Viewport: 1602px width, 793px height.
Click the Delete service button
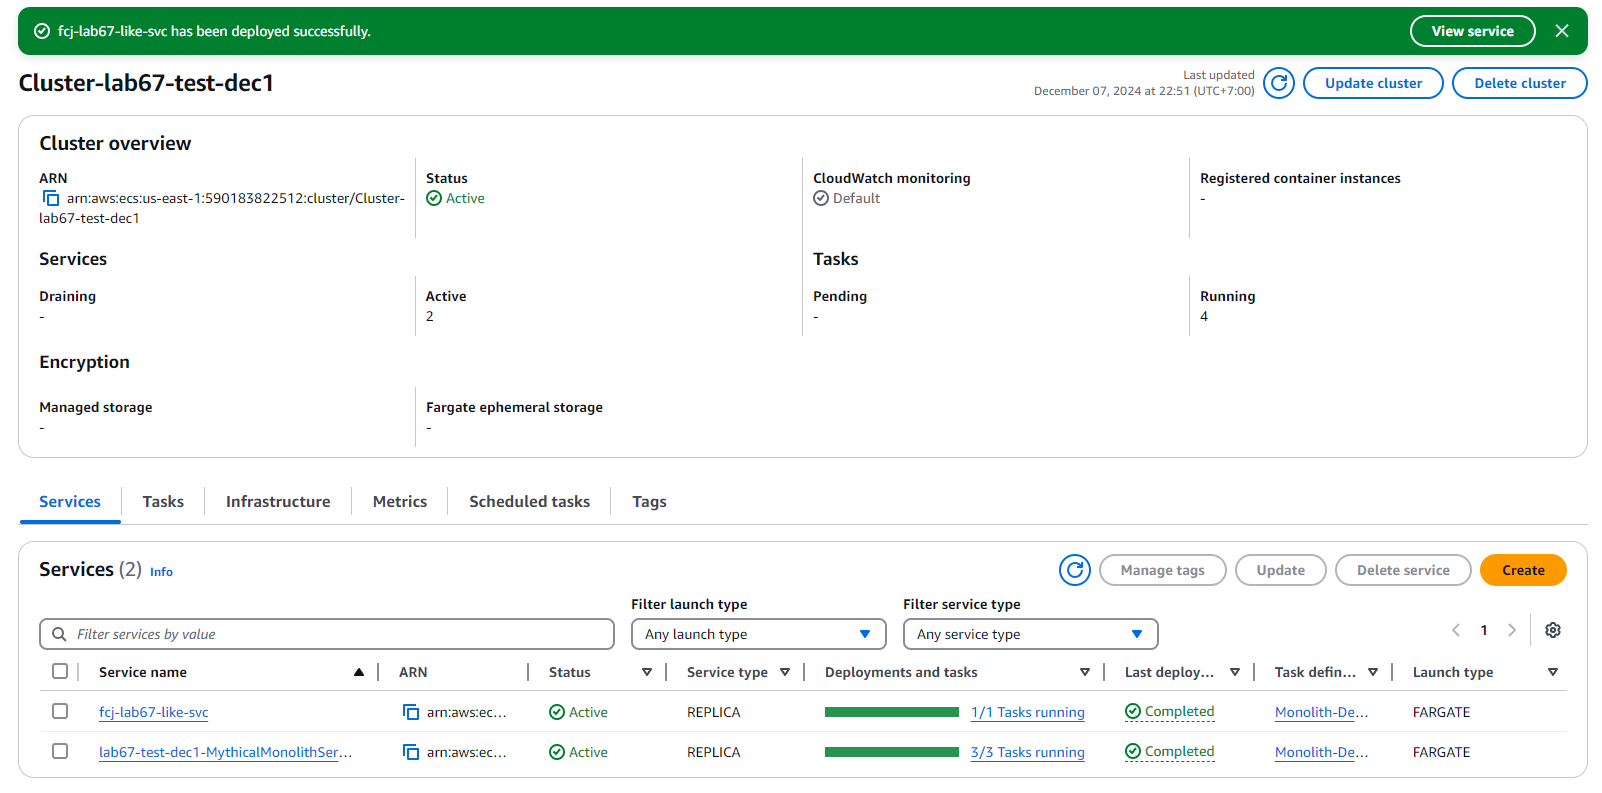[1403, 570]
